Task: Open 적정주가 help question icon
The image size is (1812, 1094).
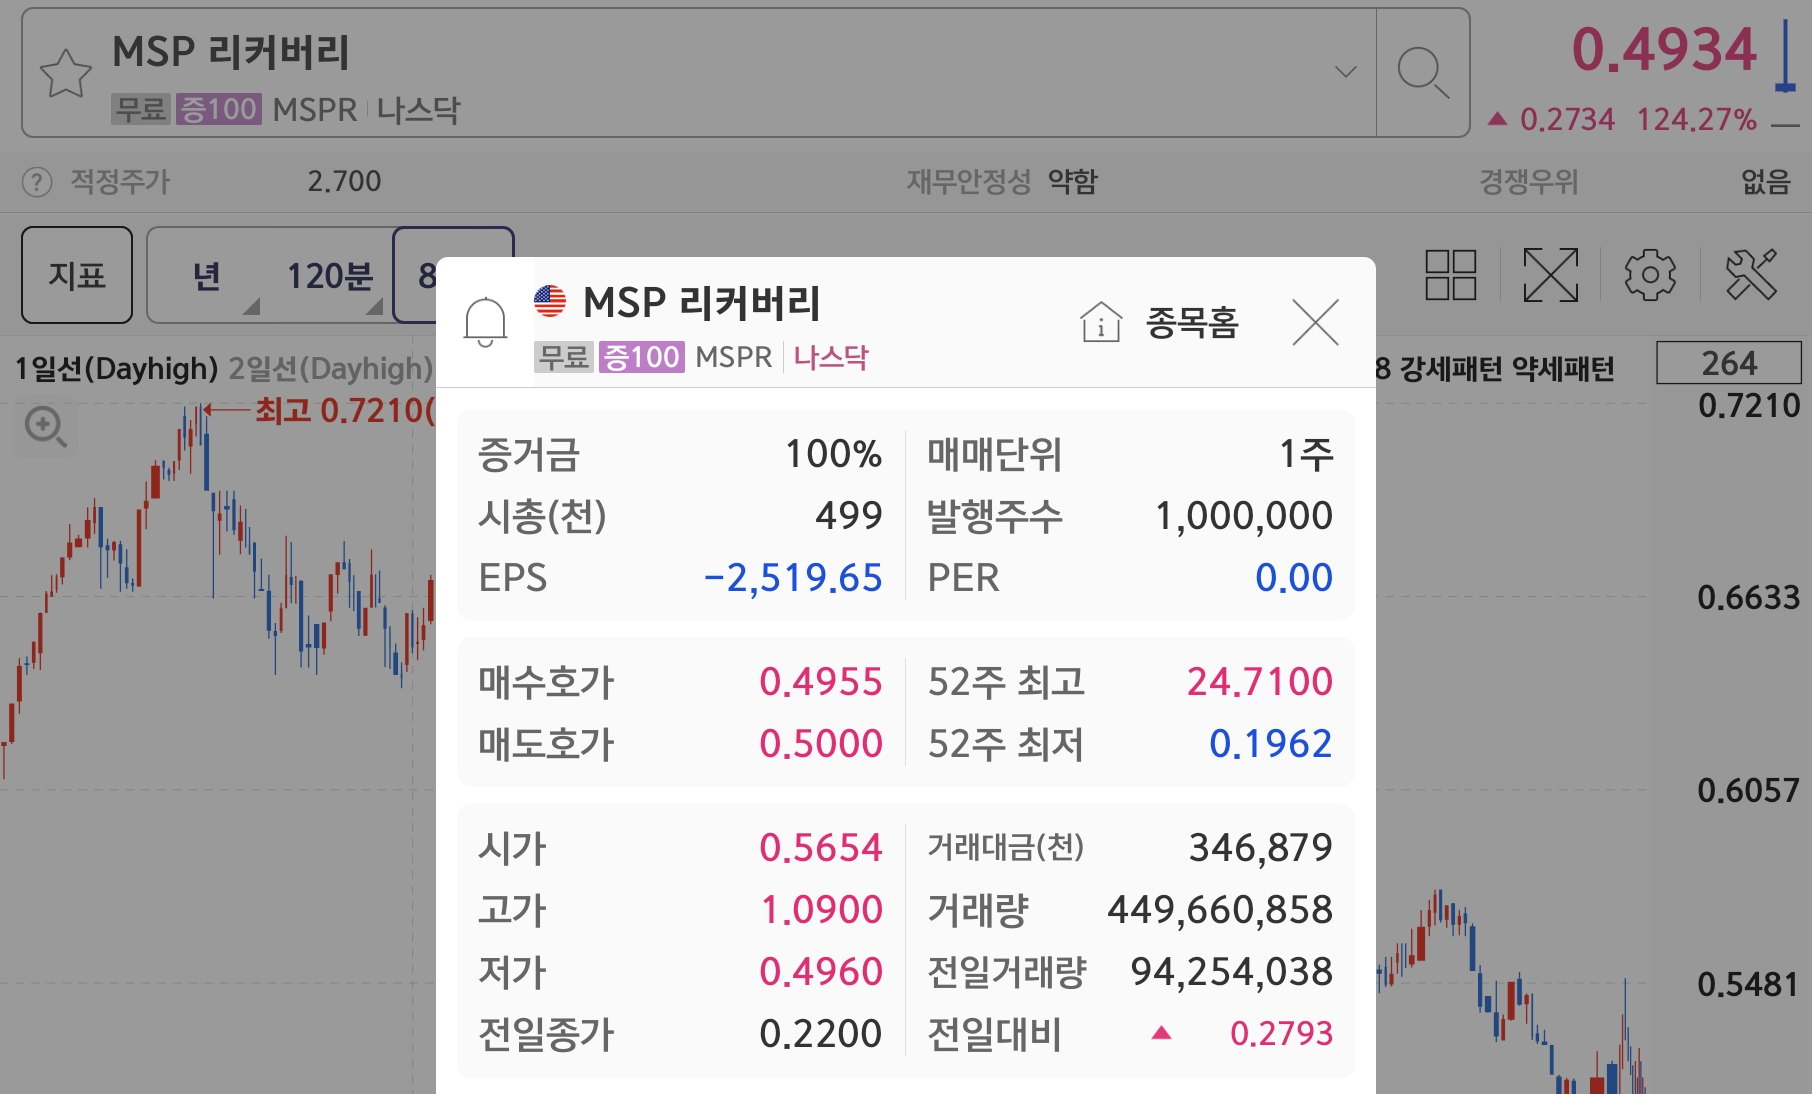Action: pyautogui.click(x=37, y=182)
